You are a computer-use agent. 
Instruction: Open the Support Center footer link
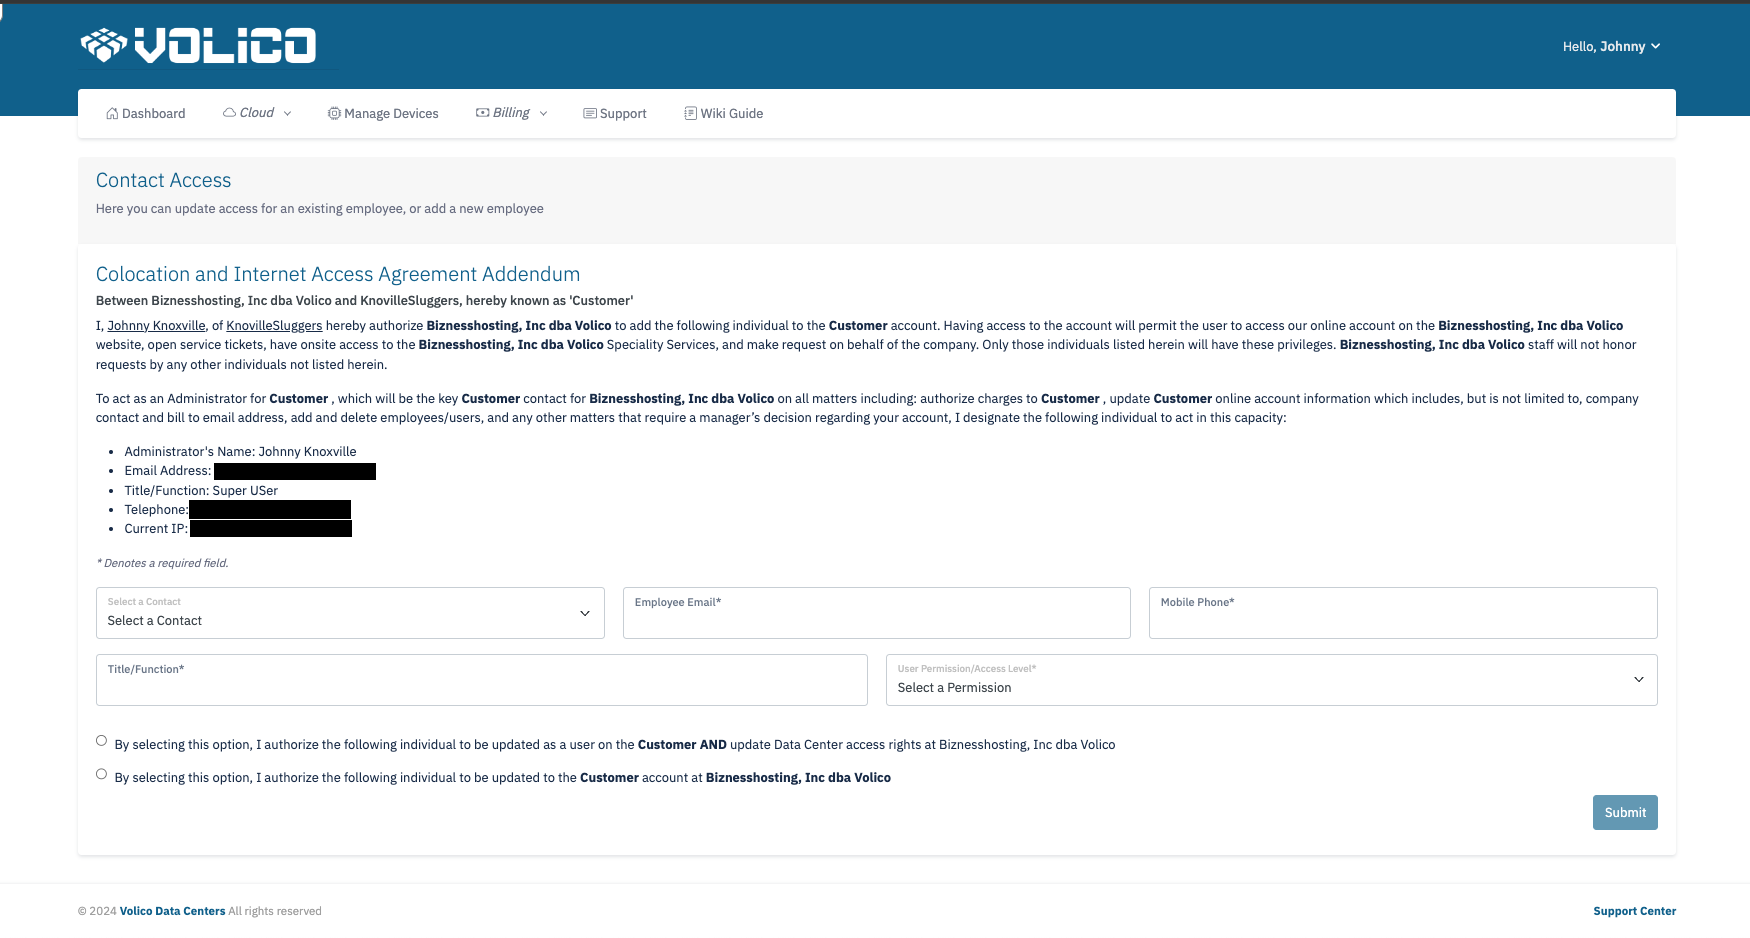[x=1635, y=911]
